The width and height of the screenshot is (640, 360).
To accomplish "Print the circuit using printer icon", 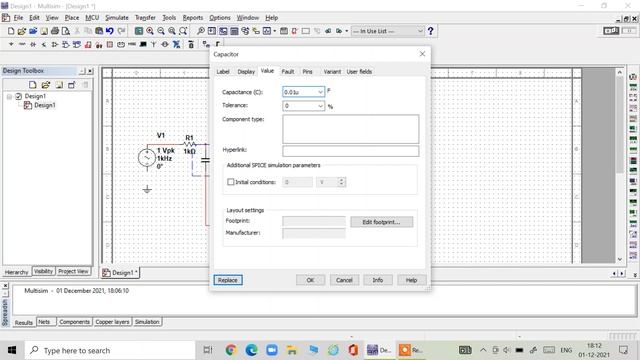I will coord(55,31).
